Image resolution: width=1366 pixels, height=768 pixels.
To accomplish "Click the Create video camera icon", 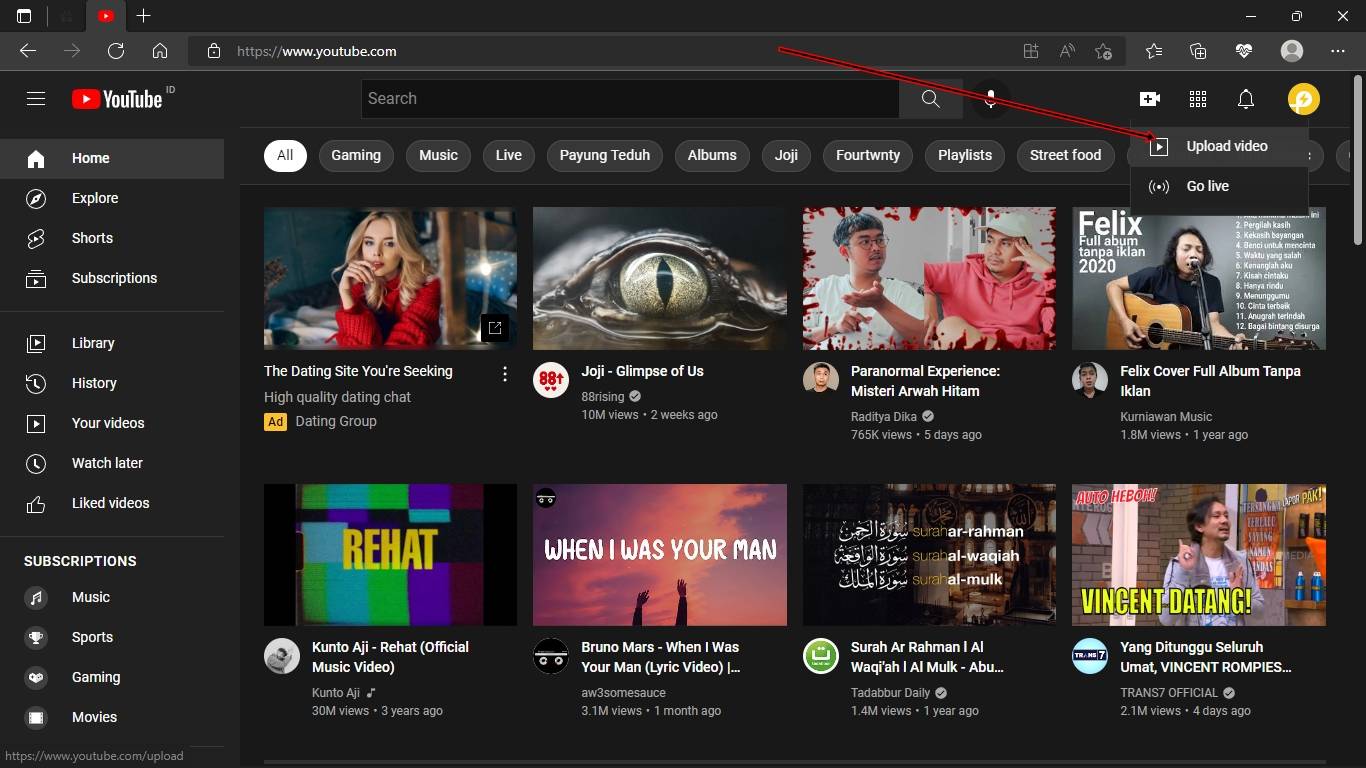I will [x=1149, y=98].
